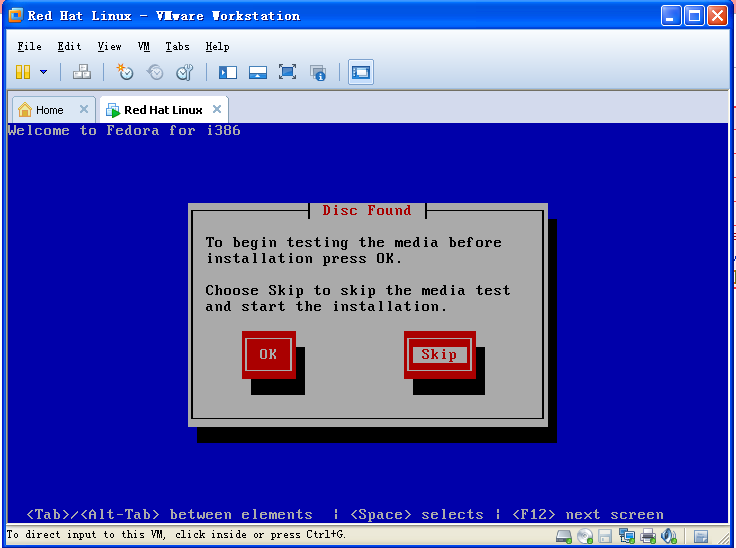The width and height of the screenshot is (736, 548).
Task: Click the CD/DVD drive status icon
Action: click(585, 536)
